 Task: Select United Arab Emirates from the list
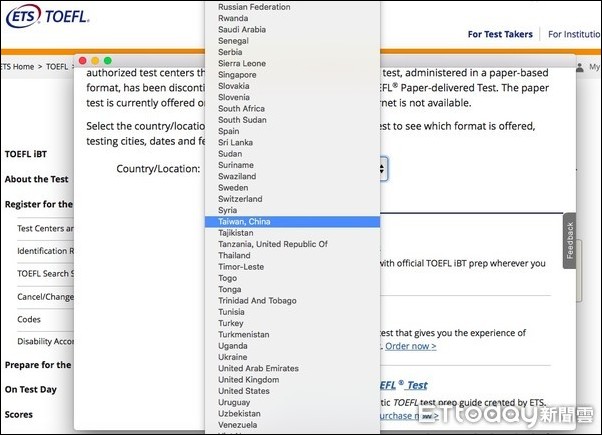pos(258,369)
